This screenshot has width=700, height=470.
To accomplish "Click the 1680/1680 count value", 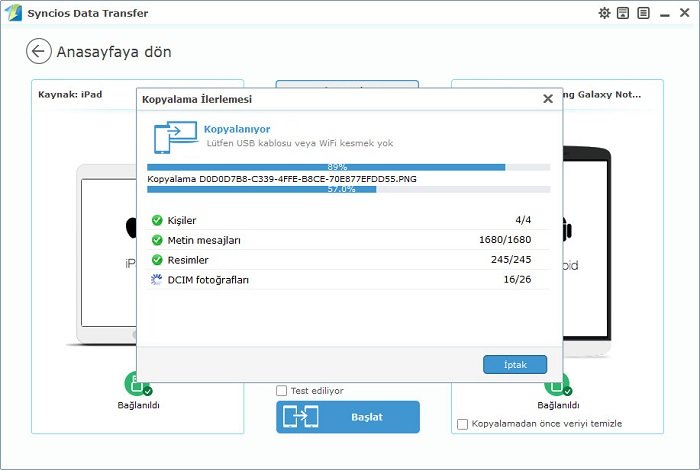I will click(505, 240).
